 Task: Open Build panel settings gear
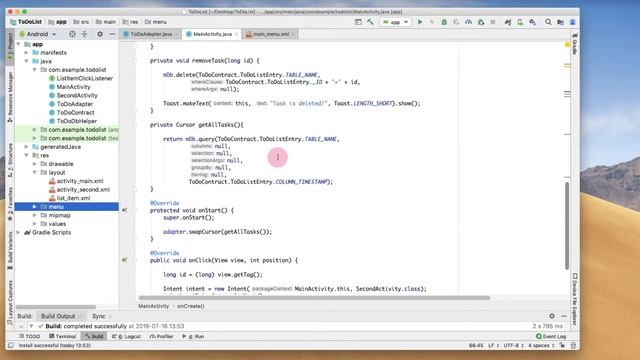[552, 316]
